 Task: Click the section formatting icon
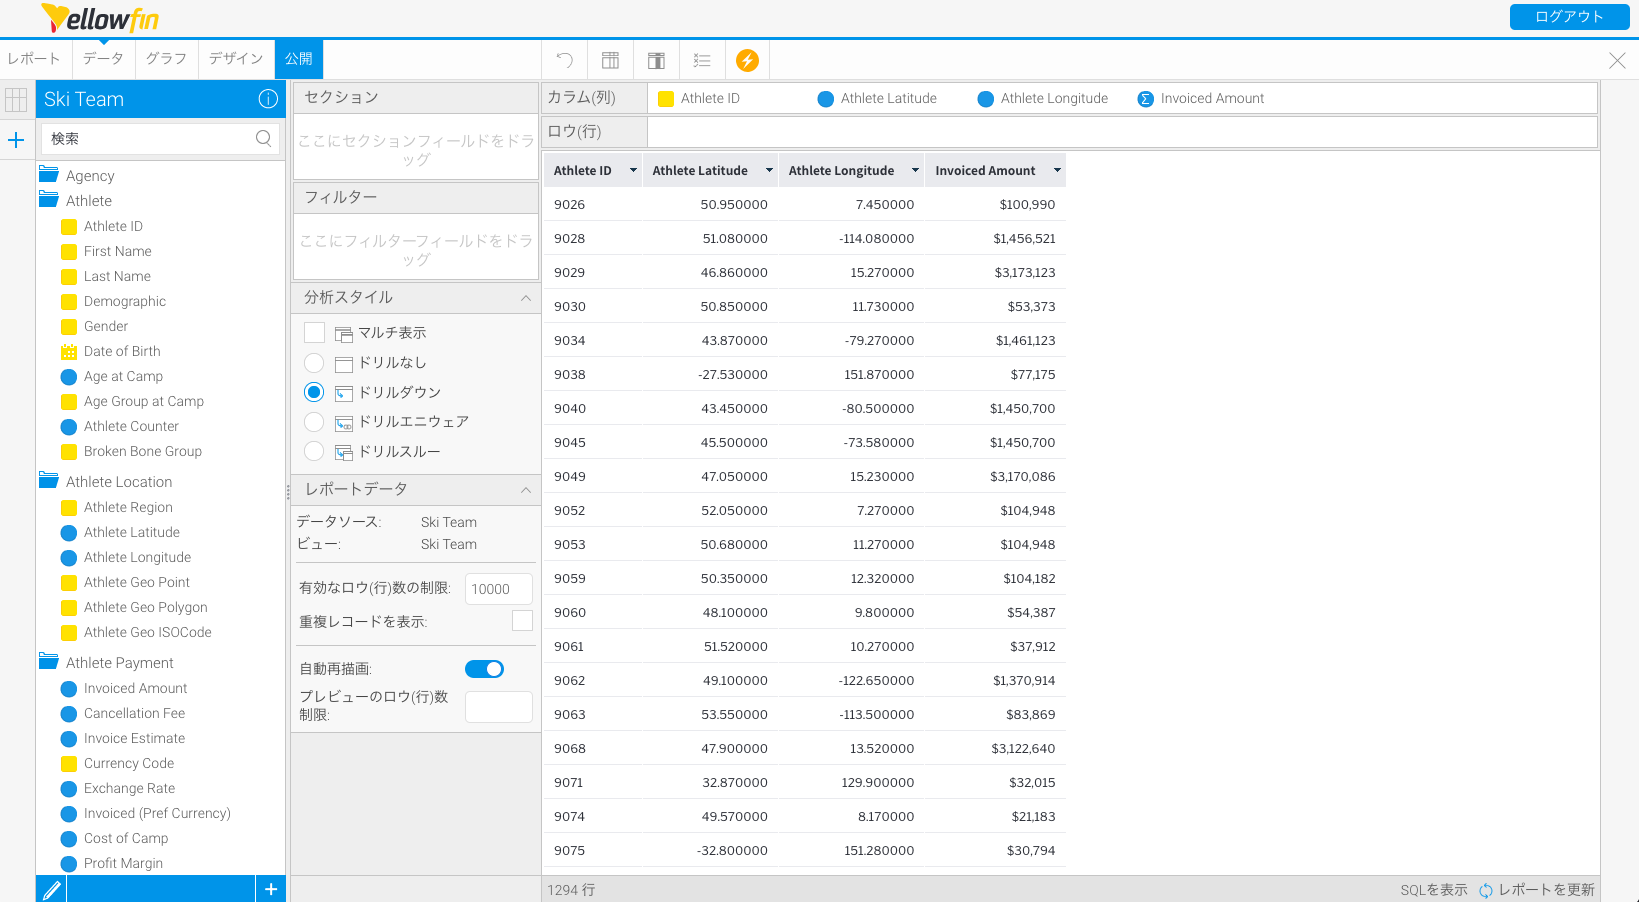coord(656,59)
